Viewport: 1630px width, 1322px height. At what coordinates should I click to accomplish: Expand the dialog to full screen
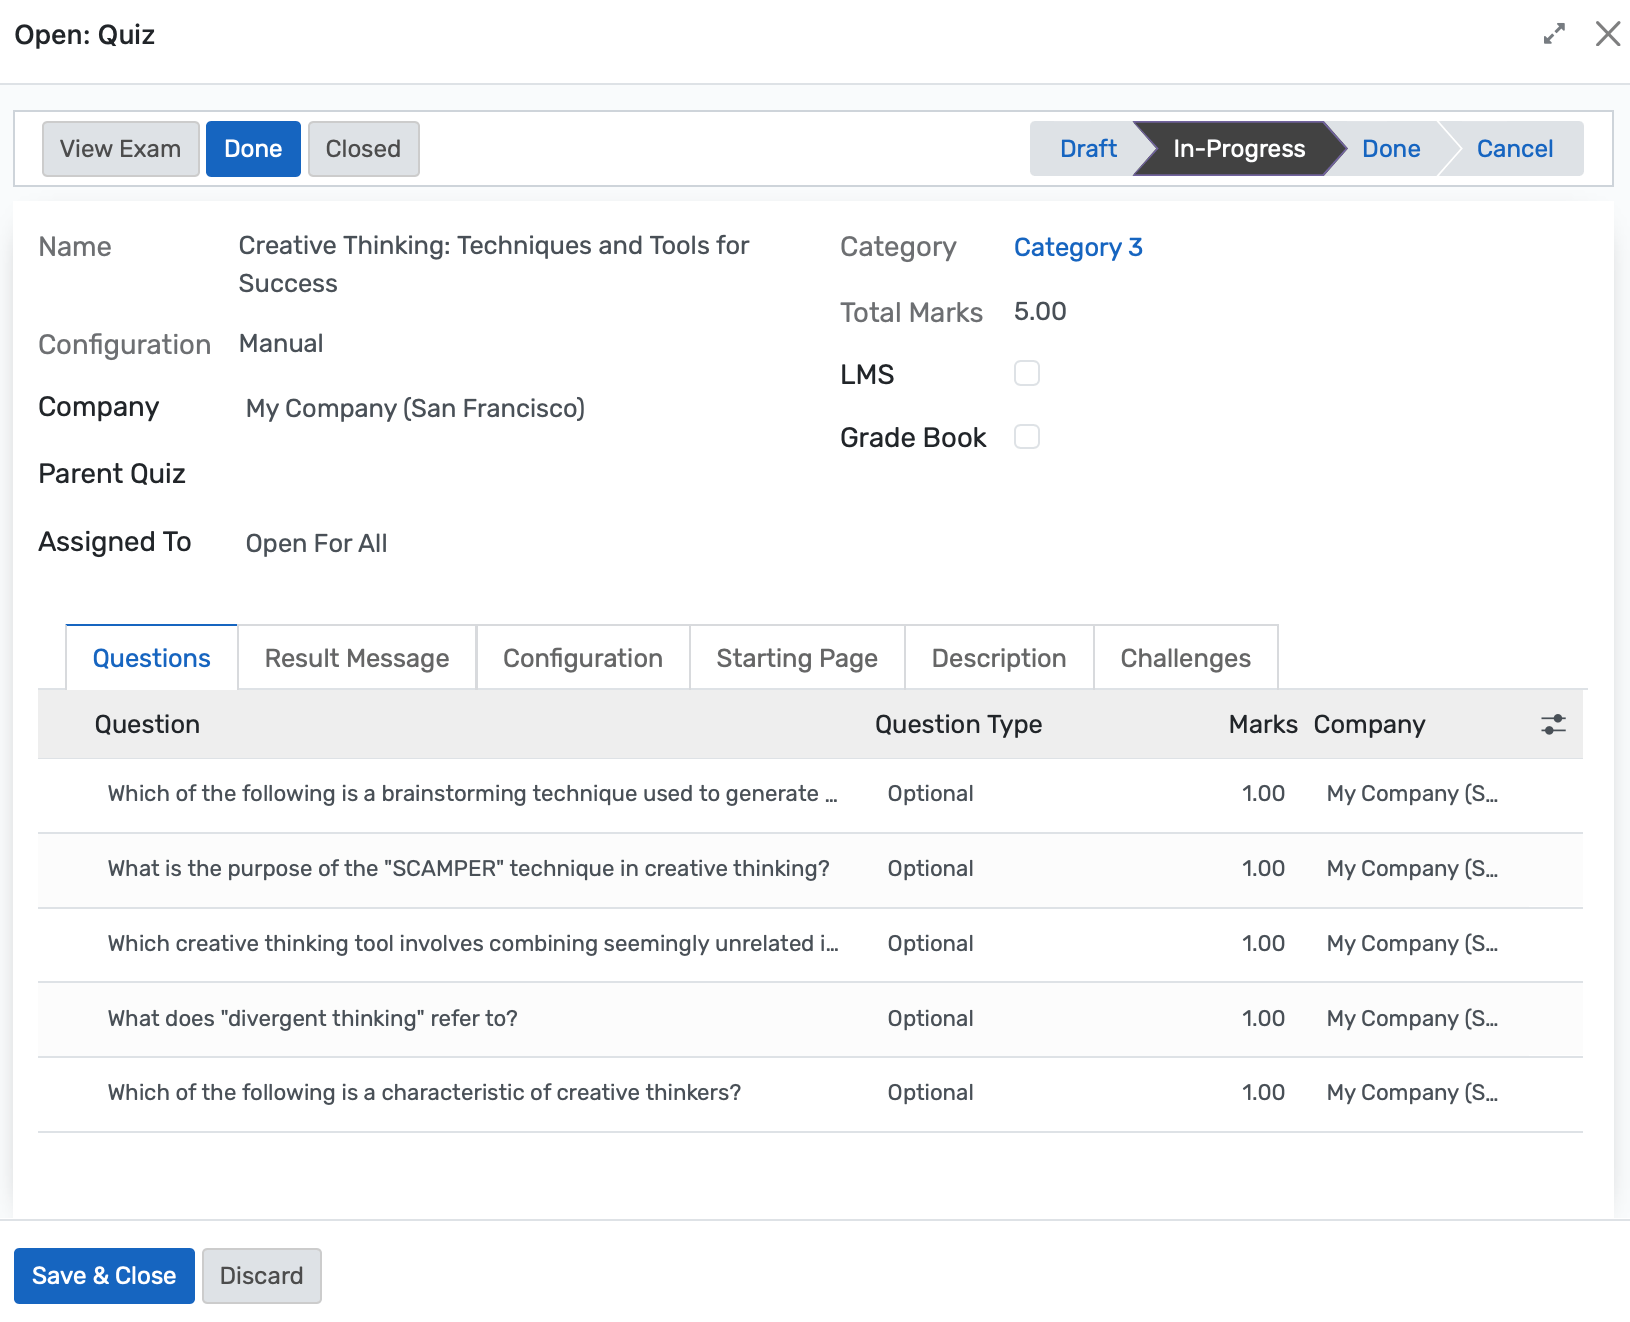pyautogui.click(x=1553, y=34)
